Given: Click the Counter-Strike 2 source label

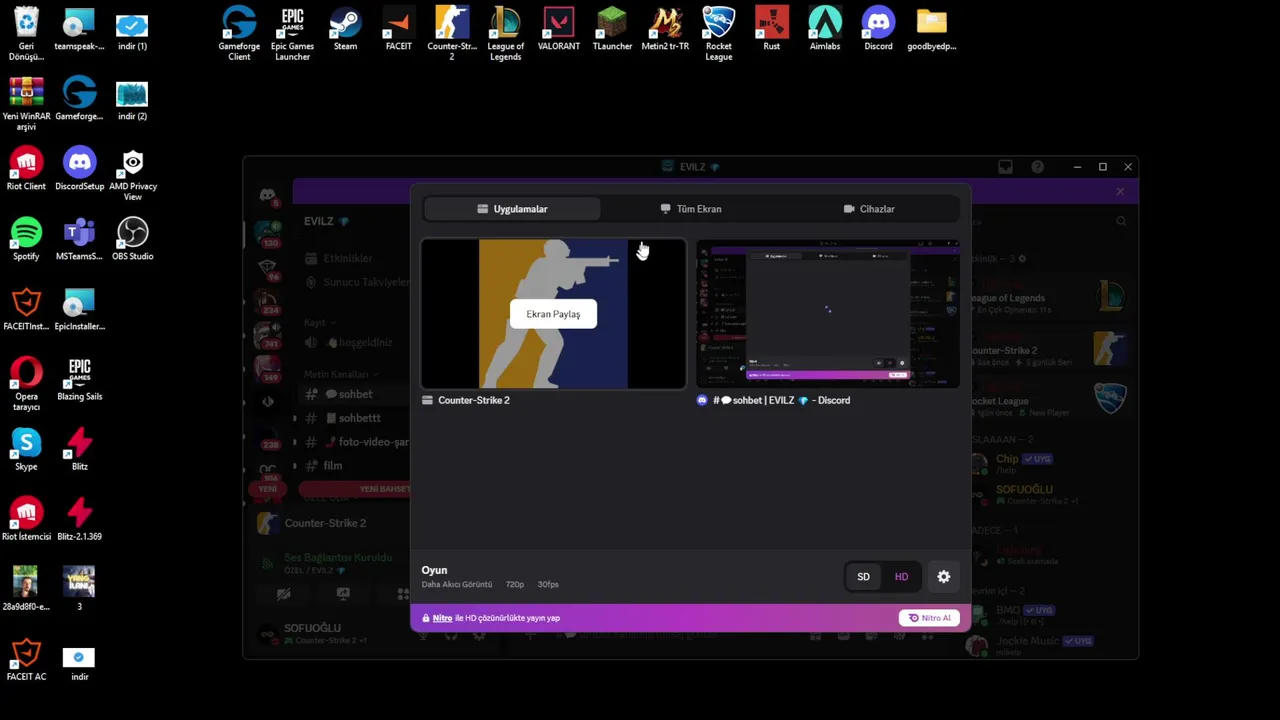Looking at the screenshot, I should tap(474, 400).
